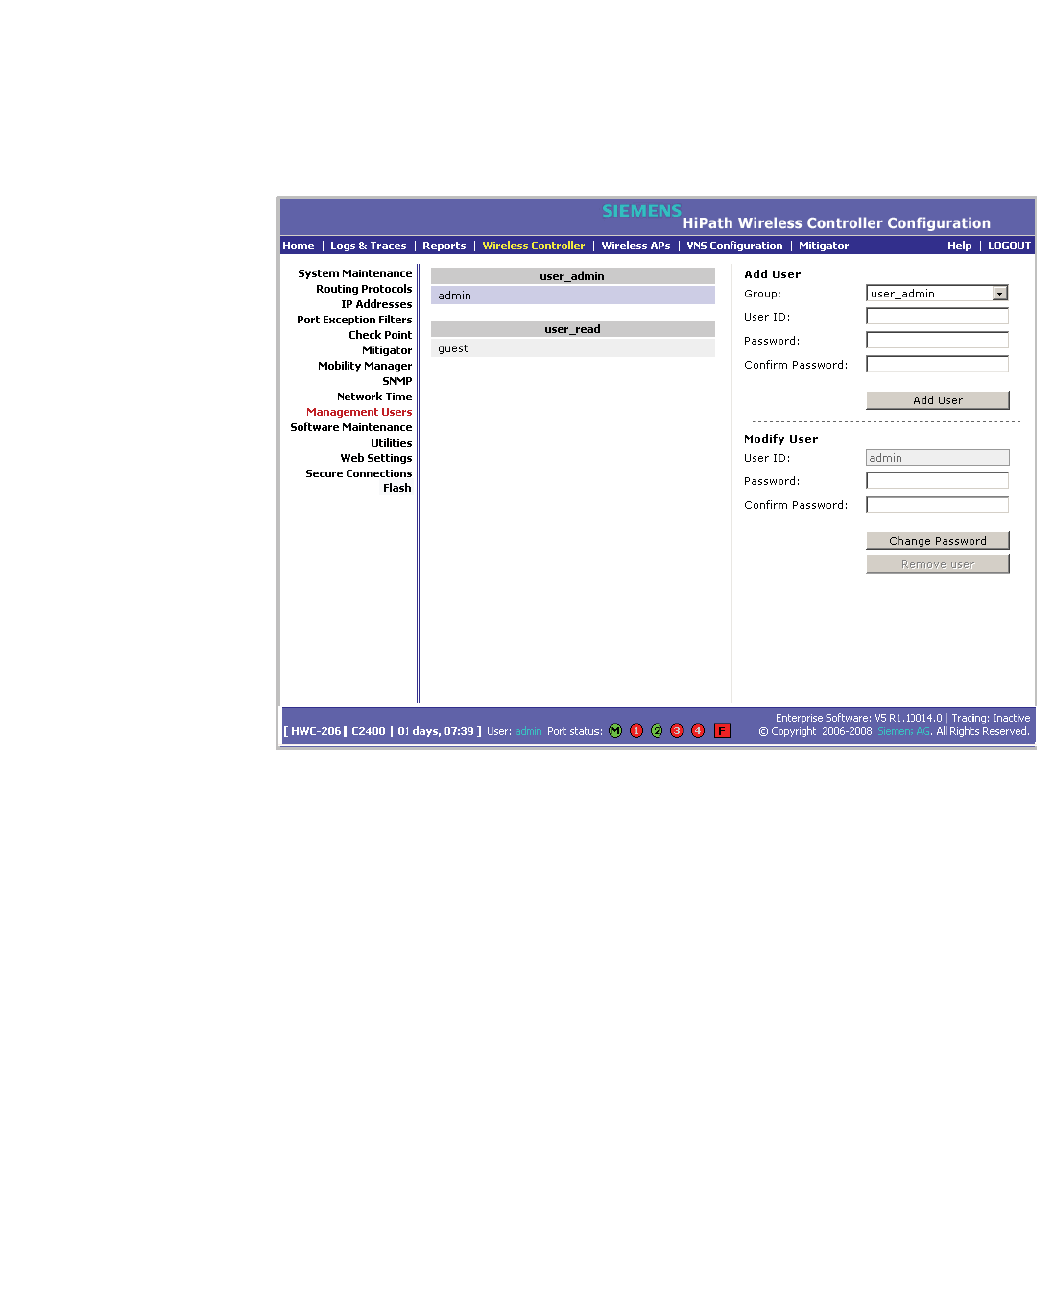Click Add User Confirm Password field
The image size is (1037, 1313).
[x=938, y=364]
